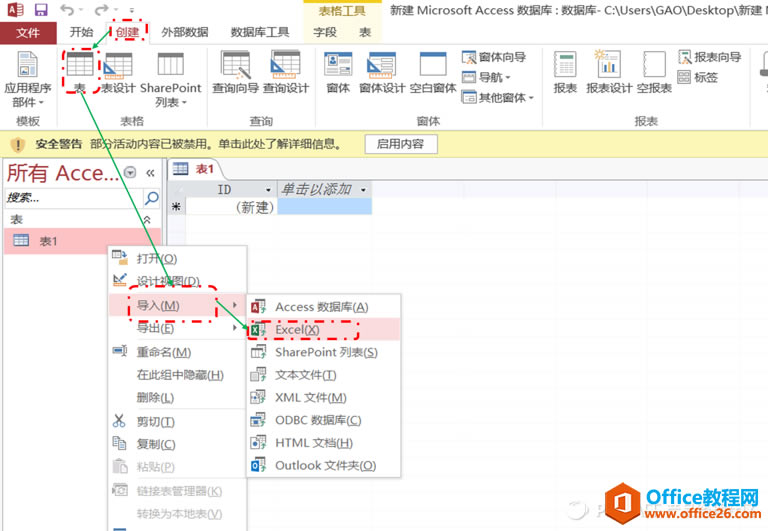Create a 报表 report
Image resolution: width=768 pixels, height=531 pixels.
click(565, 72)
